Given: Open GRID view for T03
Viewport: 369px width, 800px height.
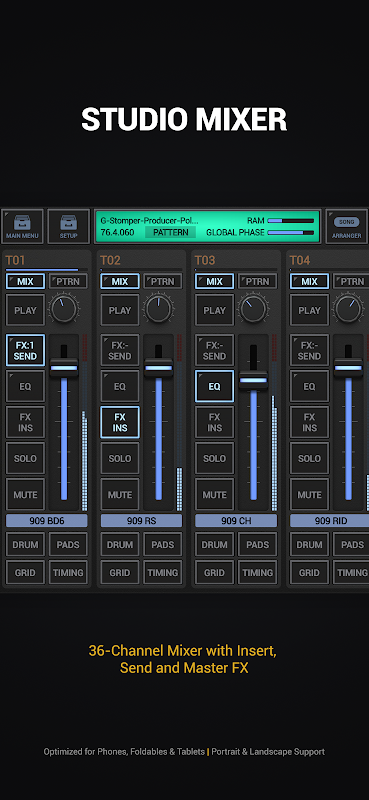Looking at the screenshot, I should 215,572.
